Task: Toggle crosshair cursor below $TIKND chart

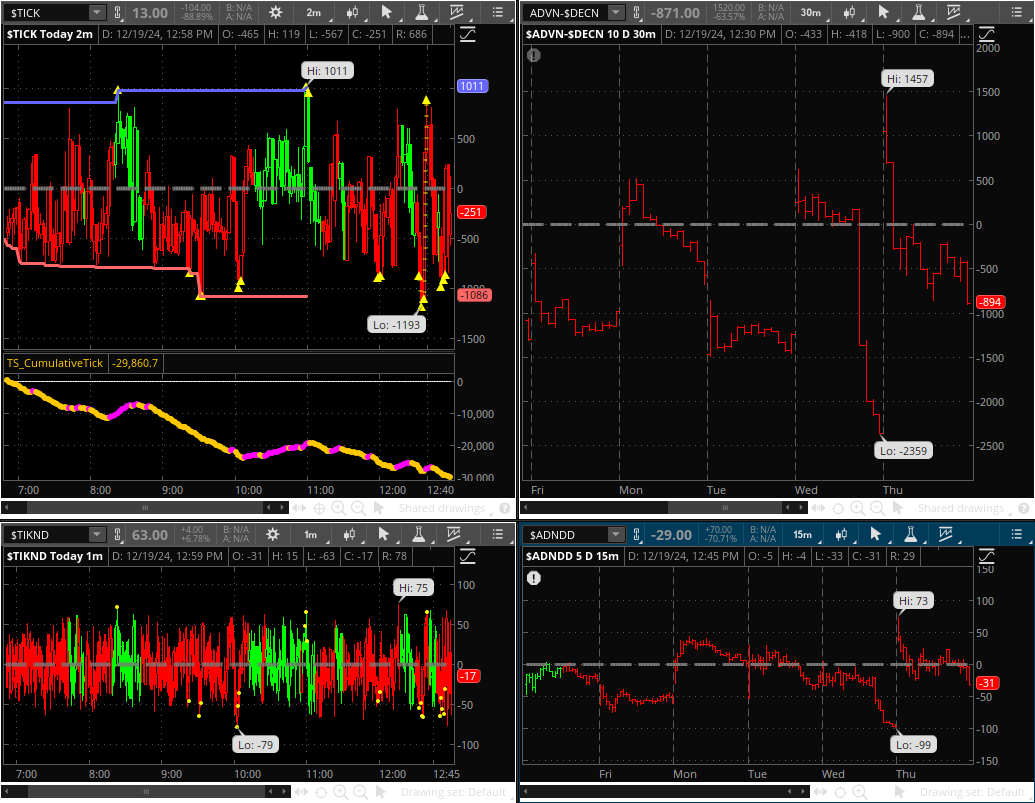Action: [x=321, y=792]
